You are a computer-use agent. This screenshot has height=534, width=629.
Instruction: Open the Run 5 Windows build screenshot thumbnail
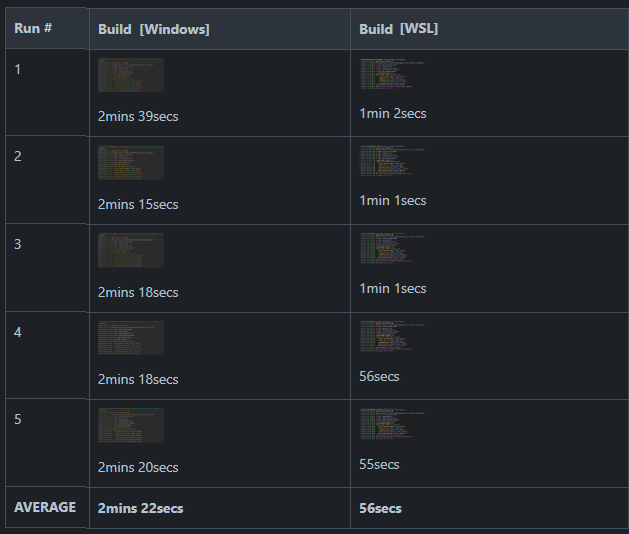coord(131,425)
